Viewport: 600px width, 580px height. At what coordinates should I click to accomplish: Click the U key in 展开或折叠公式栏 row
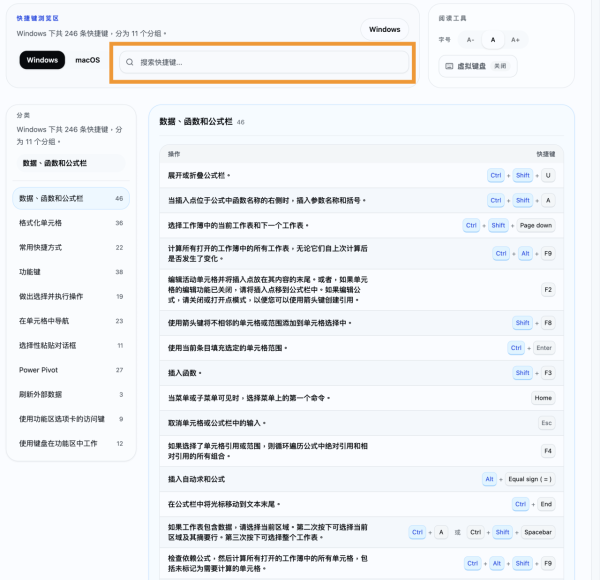click(x=548, y=176)
